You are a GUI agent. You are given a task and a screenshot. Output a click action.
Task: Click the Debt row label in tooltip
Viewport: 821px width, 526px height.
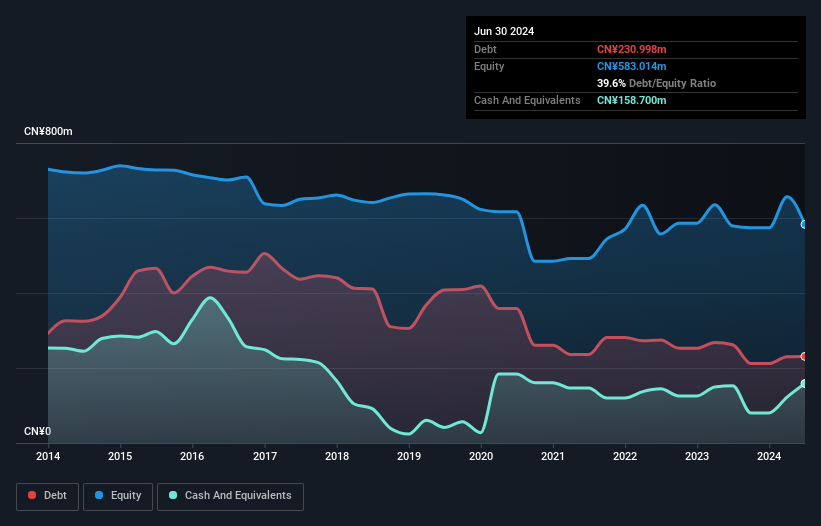tap(485, 49)
